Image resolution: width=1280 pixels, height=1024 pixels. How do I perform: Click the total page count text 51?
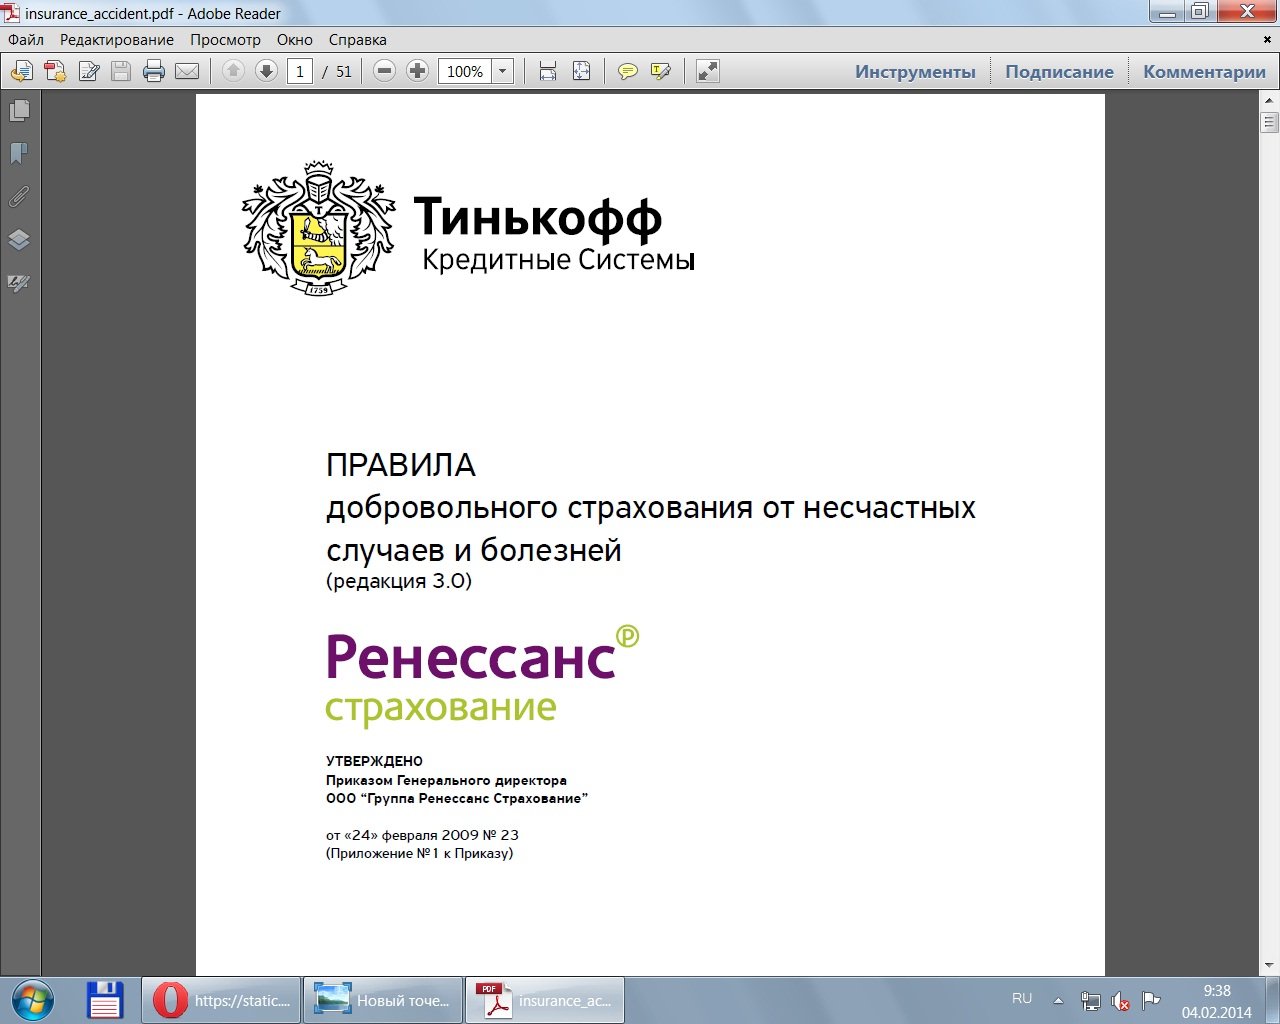(x=344, y=72)
